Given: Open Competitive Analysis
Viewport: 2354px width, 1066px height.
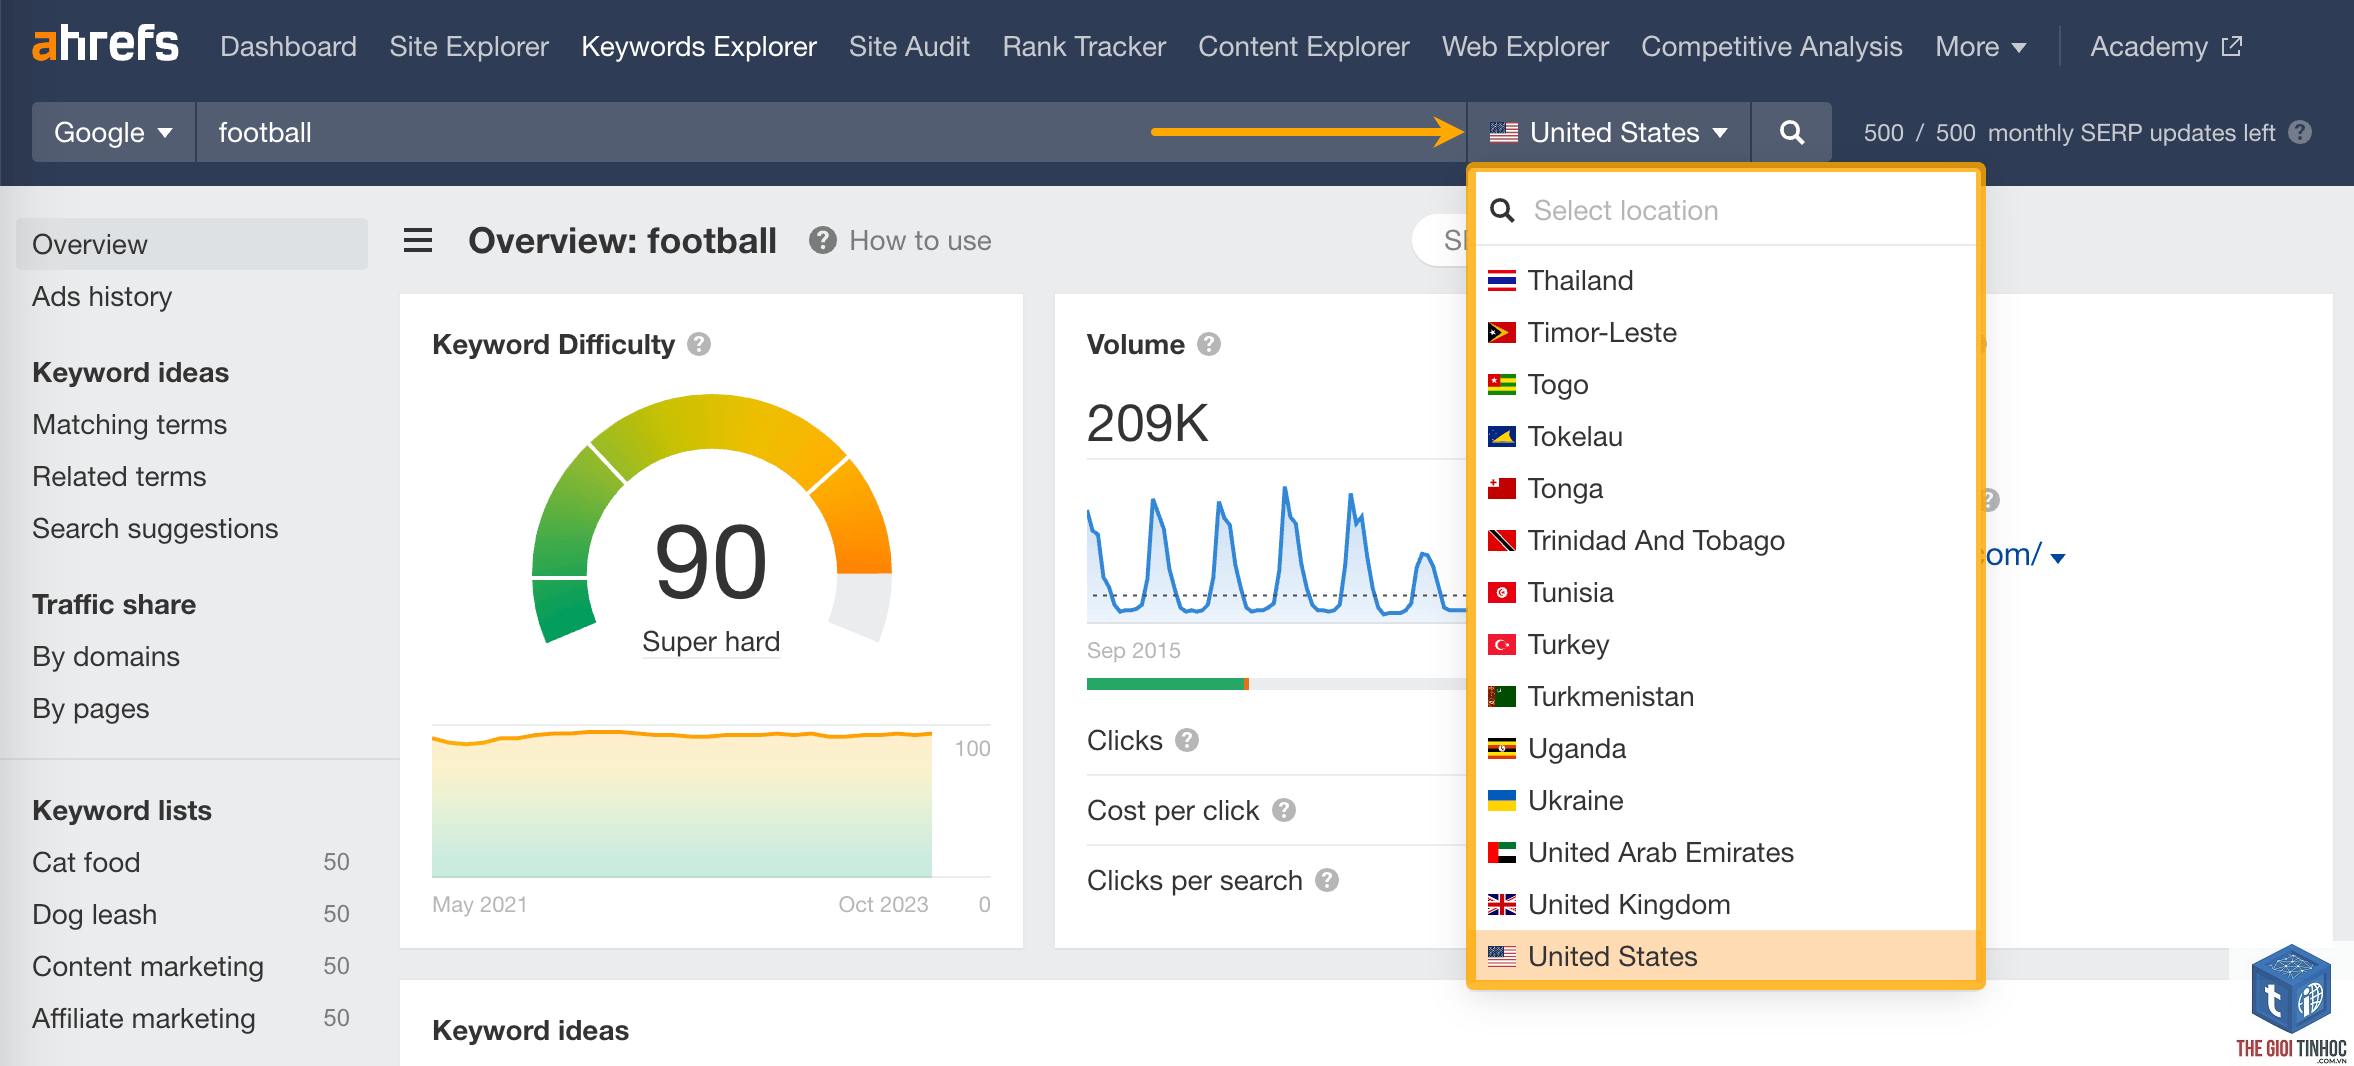Looking at the screenshot, I should [1771, 46].
